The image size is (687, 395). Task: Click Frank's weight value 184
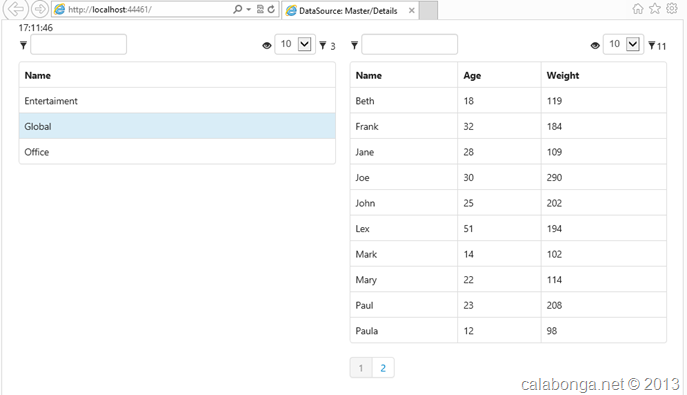click(554, 126)
